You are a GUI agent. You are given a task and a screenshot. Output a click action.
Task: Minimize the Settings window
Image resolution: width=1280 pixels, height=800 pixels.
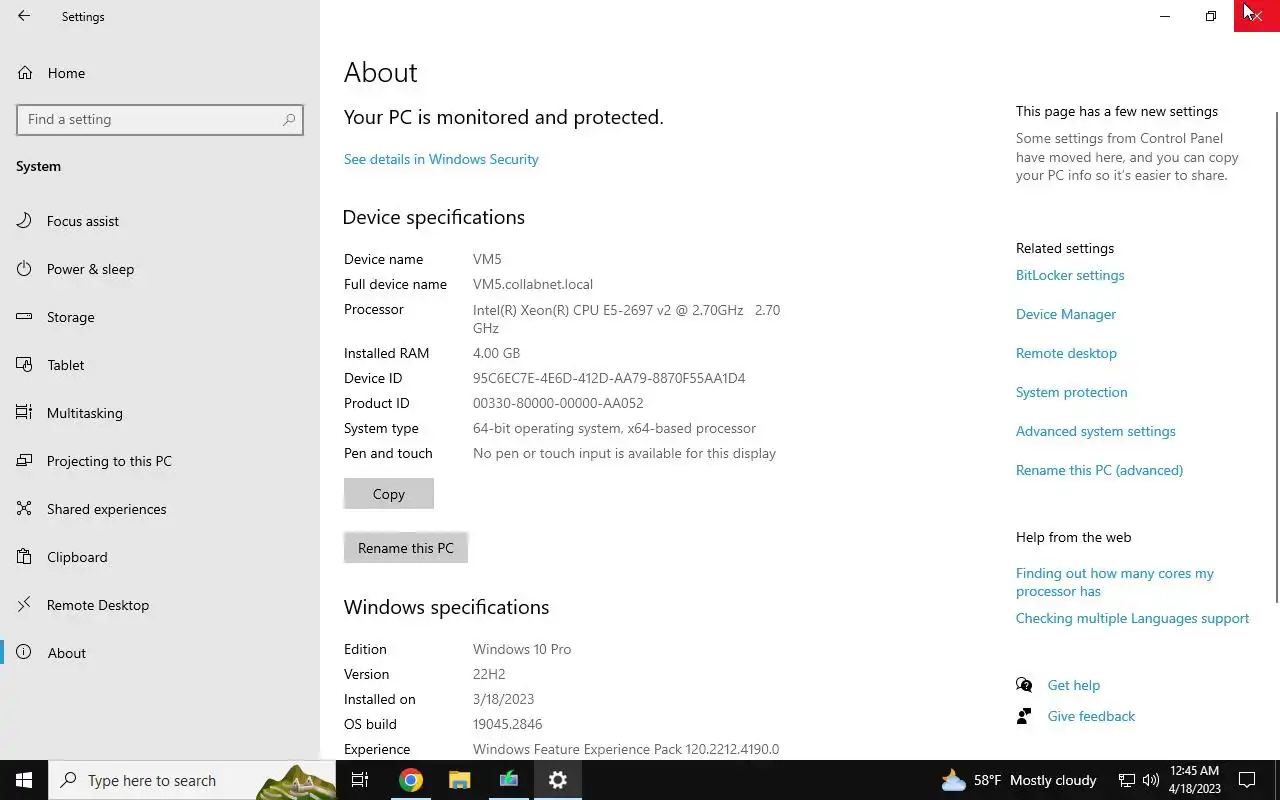(1165, 16)
